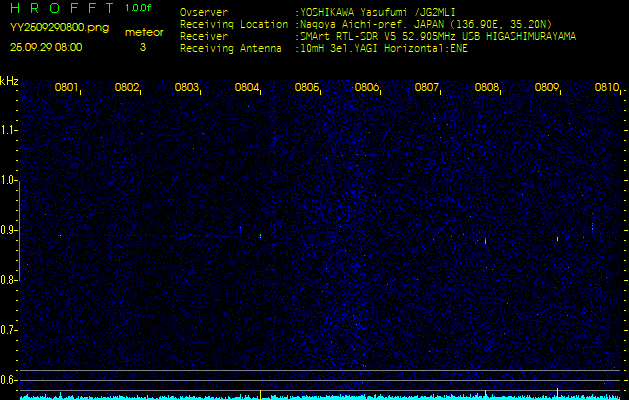Screen dimensions: 629x400
Task: Click the Receiver RTL-SDR description line
Action: (x=378, y=37)
